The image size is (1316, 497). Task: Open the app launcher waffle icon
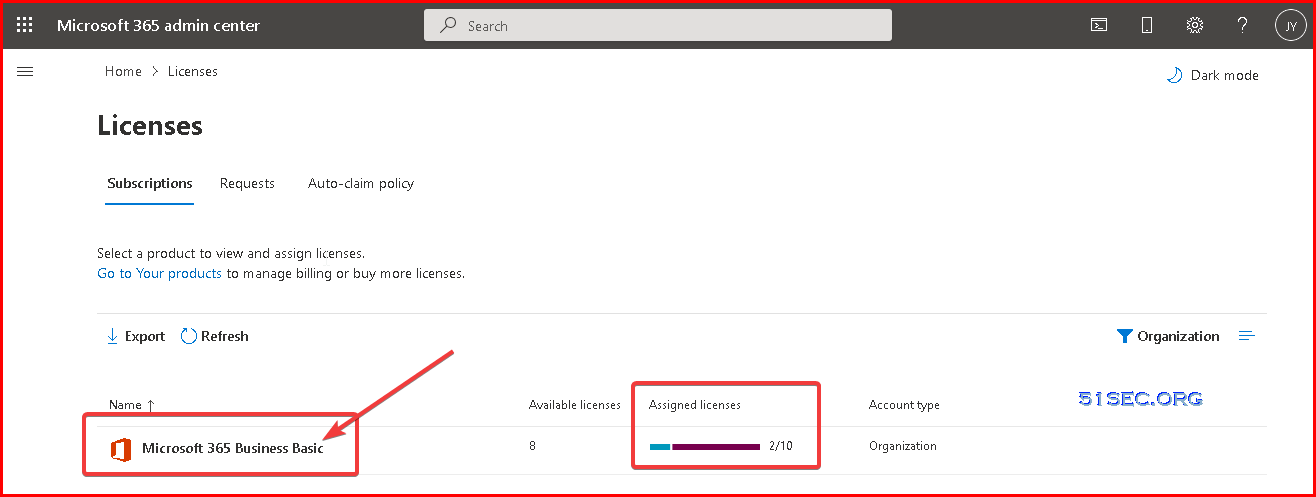26,25
